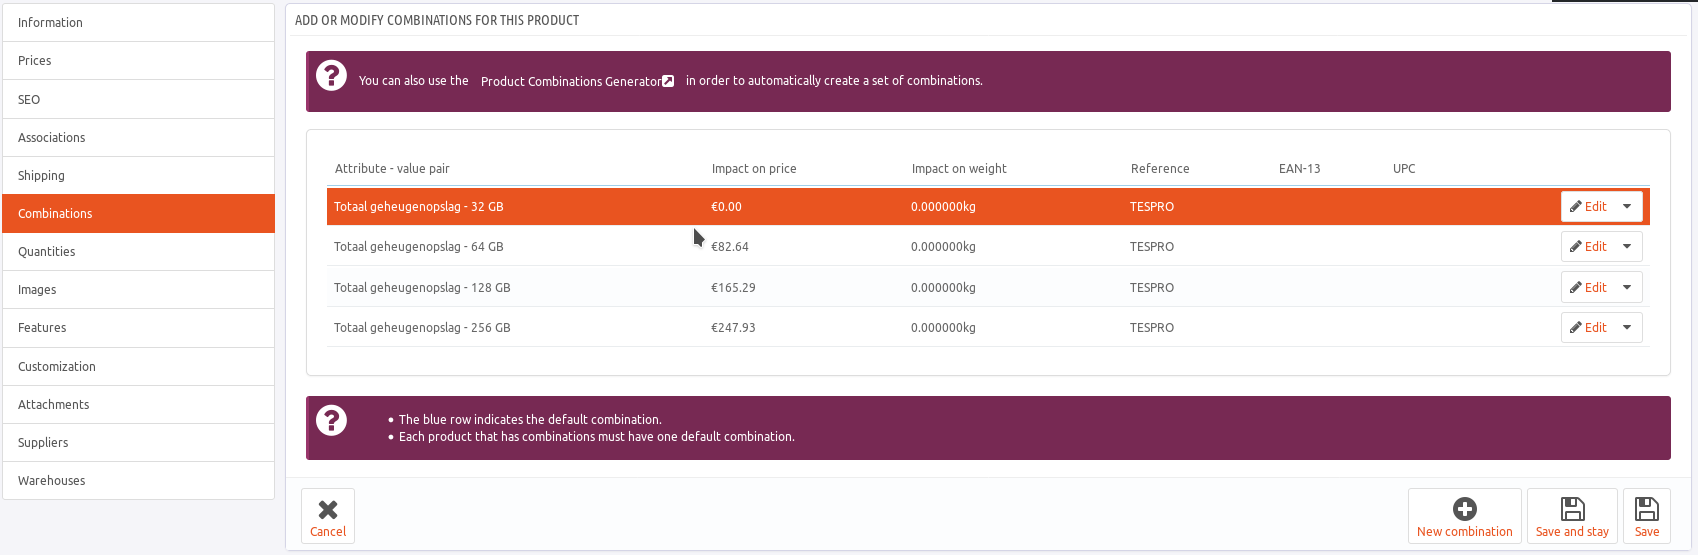Select the Information tab
This screenshot has width=1698, height=555.
pos(138,23)
